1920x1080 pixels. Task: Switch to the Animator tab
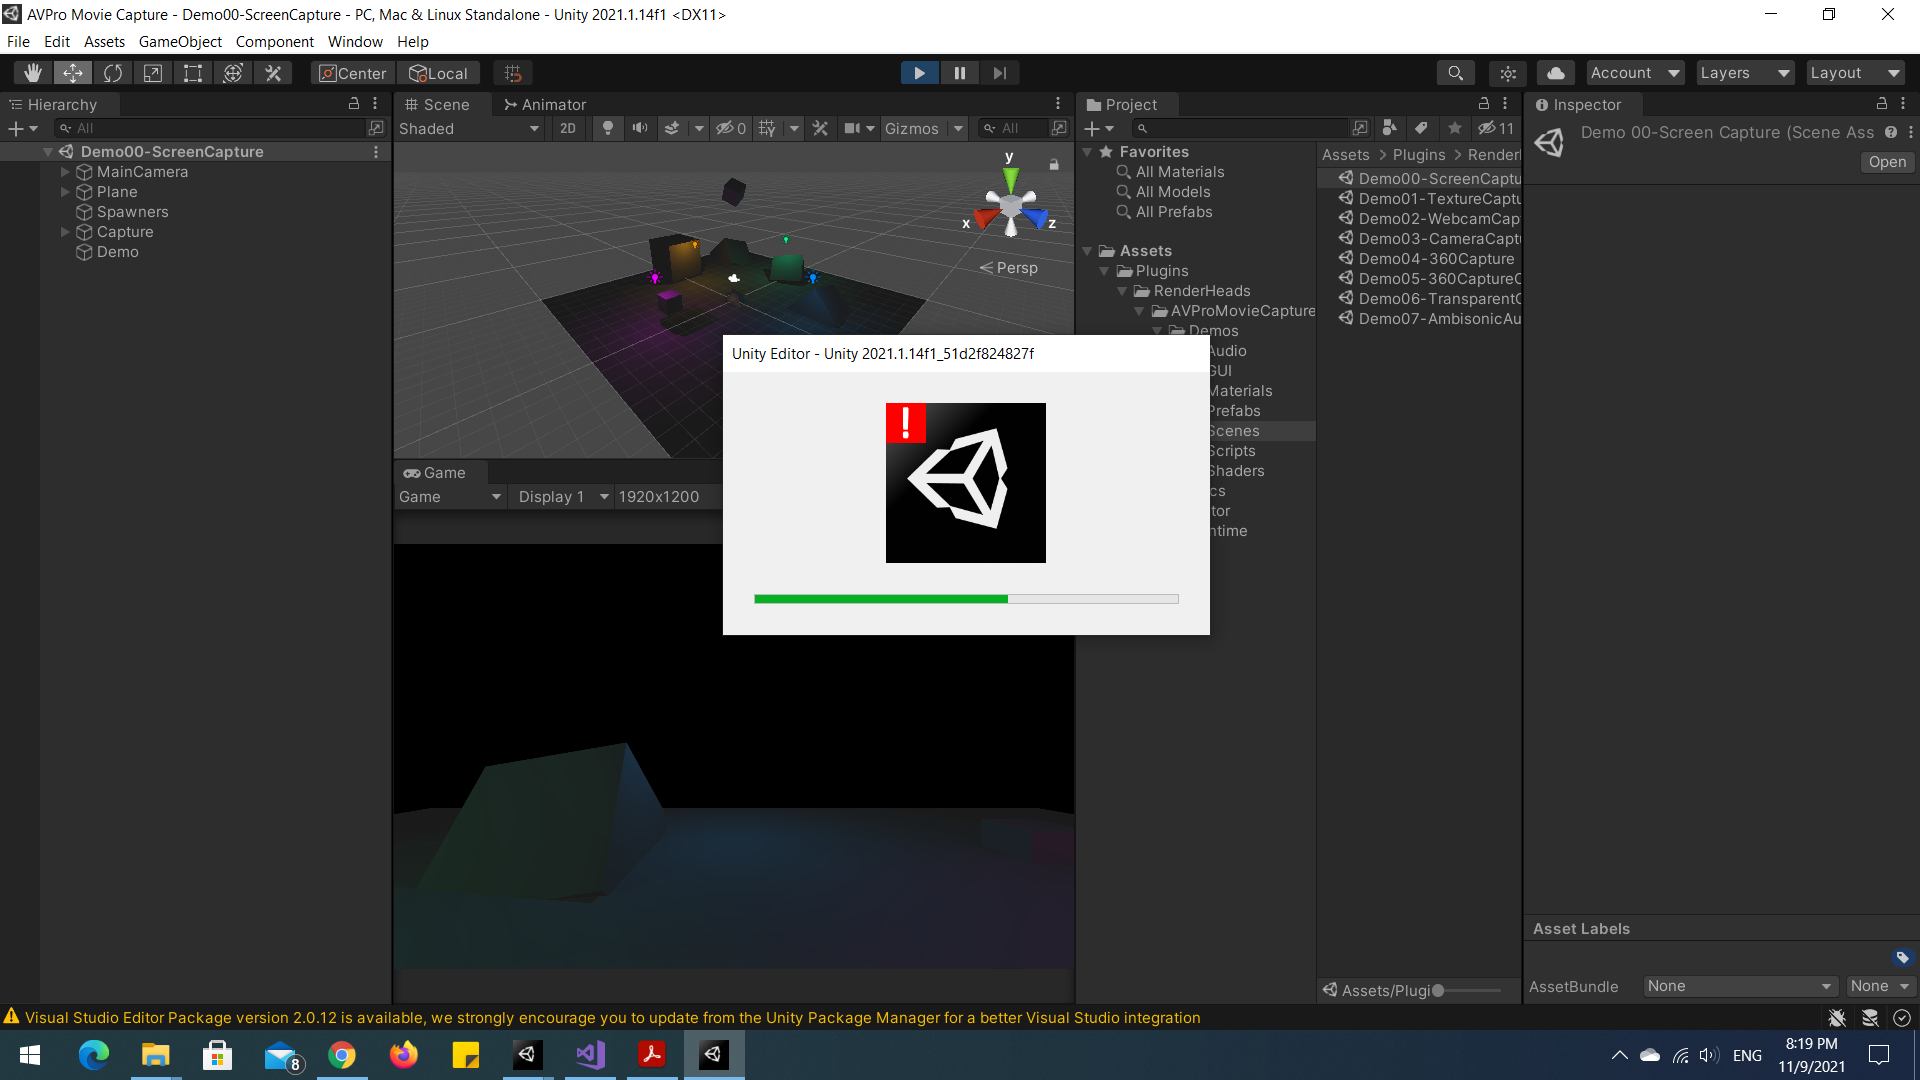[545, 104]
